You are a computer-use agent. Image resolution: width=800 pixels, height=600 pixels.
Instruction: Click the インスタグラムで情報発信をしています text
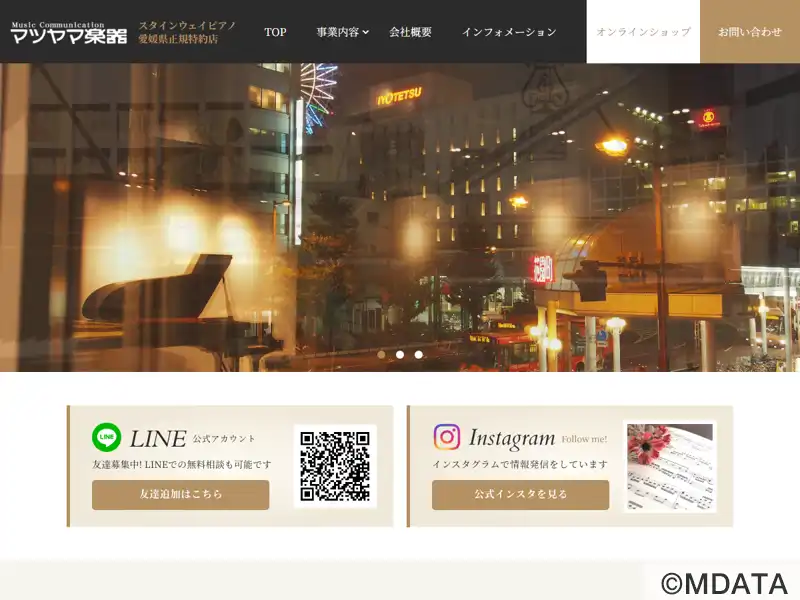(520, 464)
